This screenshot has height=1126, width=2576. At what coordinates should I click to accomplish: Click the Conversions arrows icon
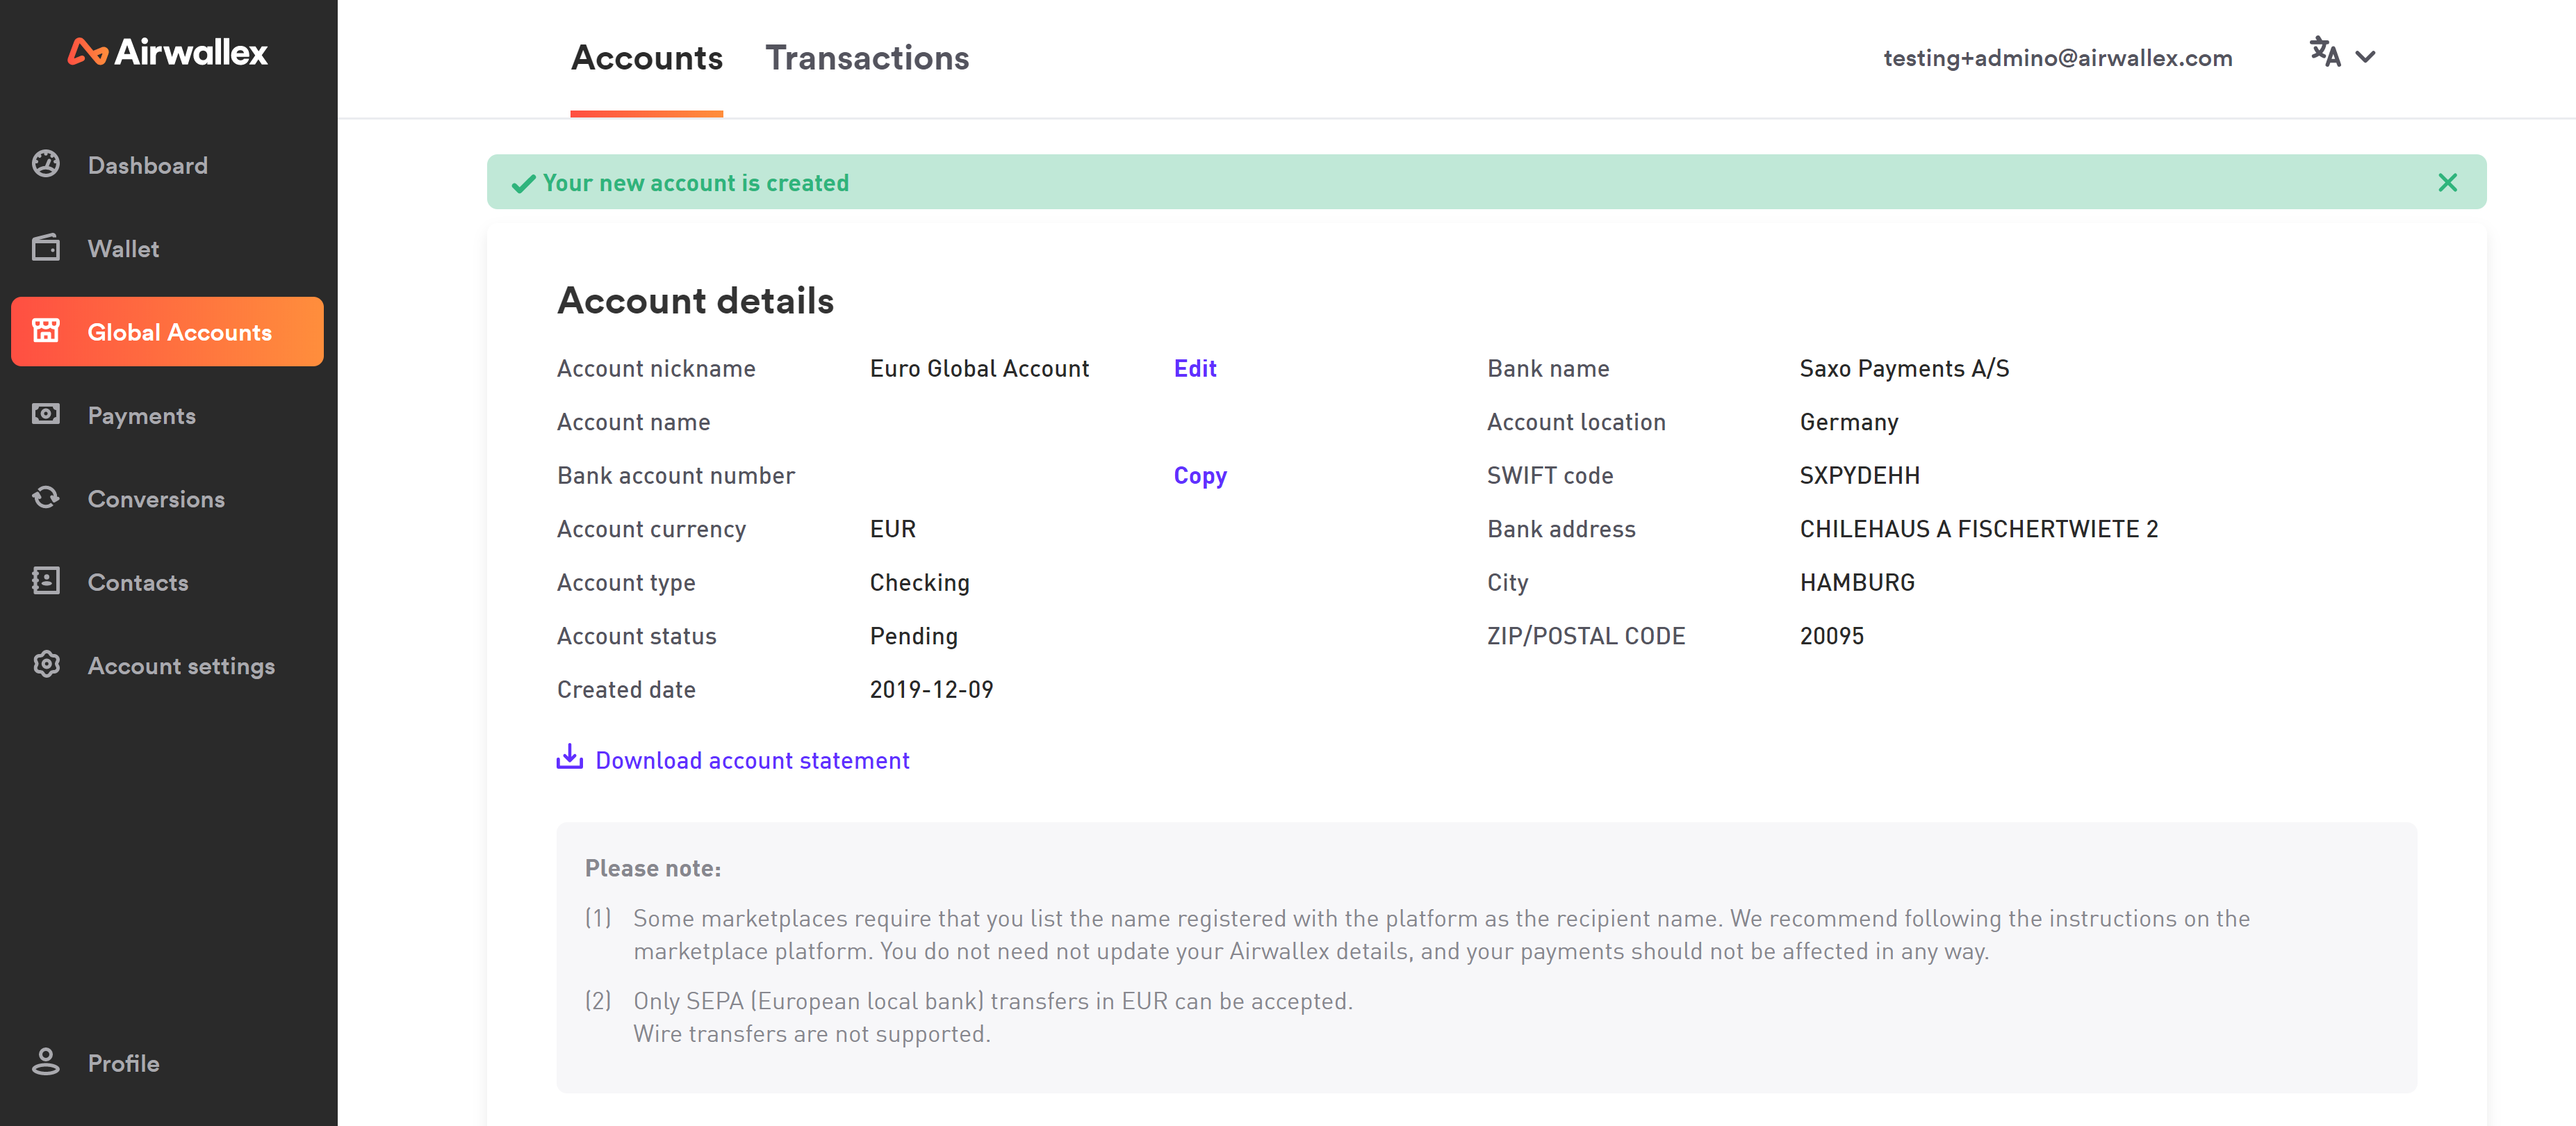click(46, 498)
